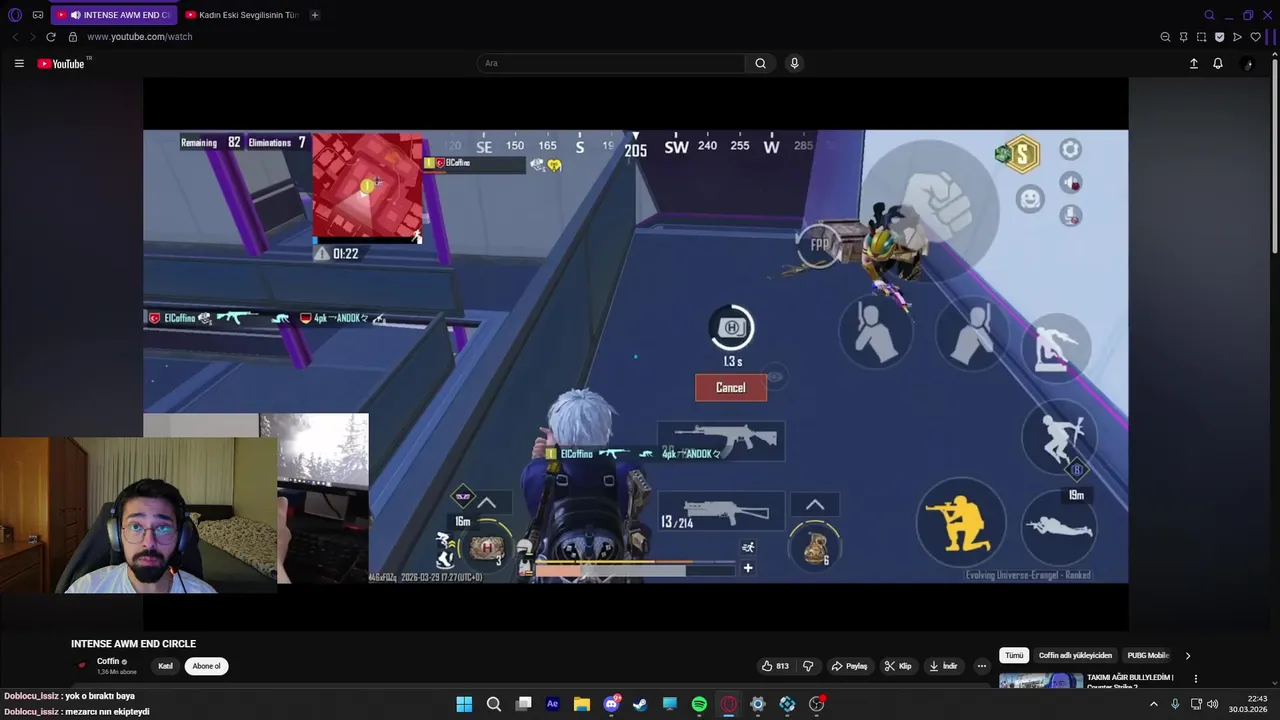The width and height of the screenshot is (1280, 720).
Task: Go back to the previous page
Action: pyautogui.click(x=15, y=37)
